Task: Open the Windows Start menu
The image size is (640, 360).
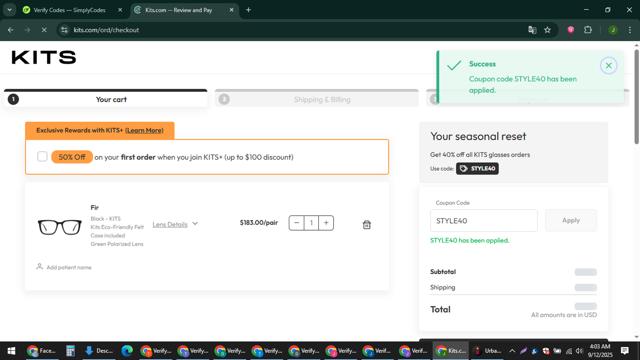Action: coord(11,351)
